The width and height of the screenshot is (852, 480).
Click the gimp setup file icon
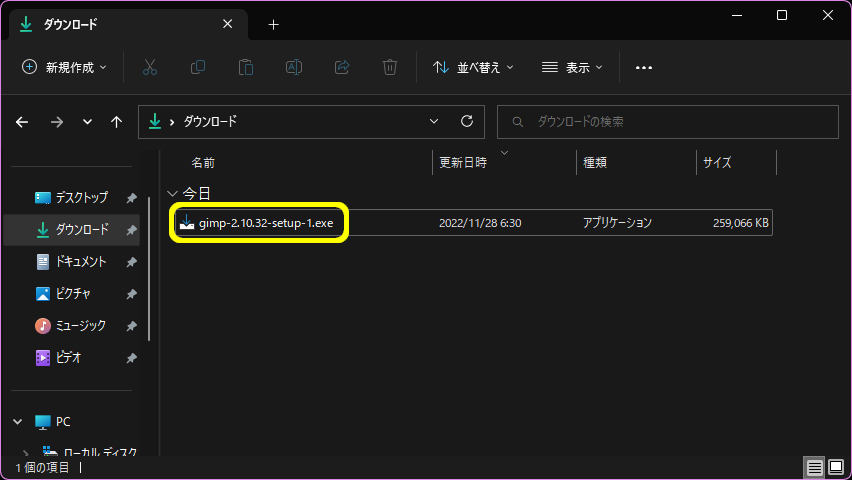pyautogui.click(x=187, y=222)
